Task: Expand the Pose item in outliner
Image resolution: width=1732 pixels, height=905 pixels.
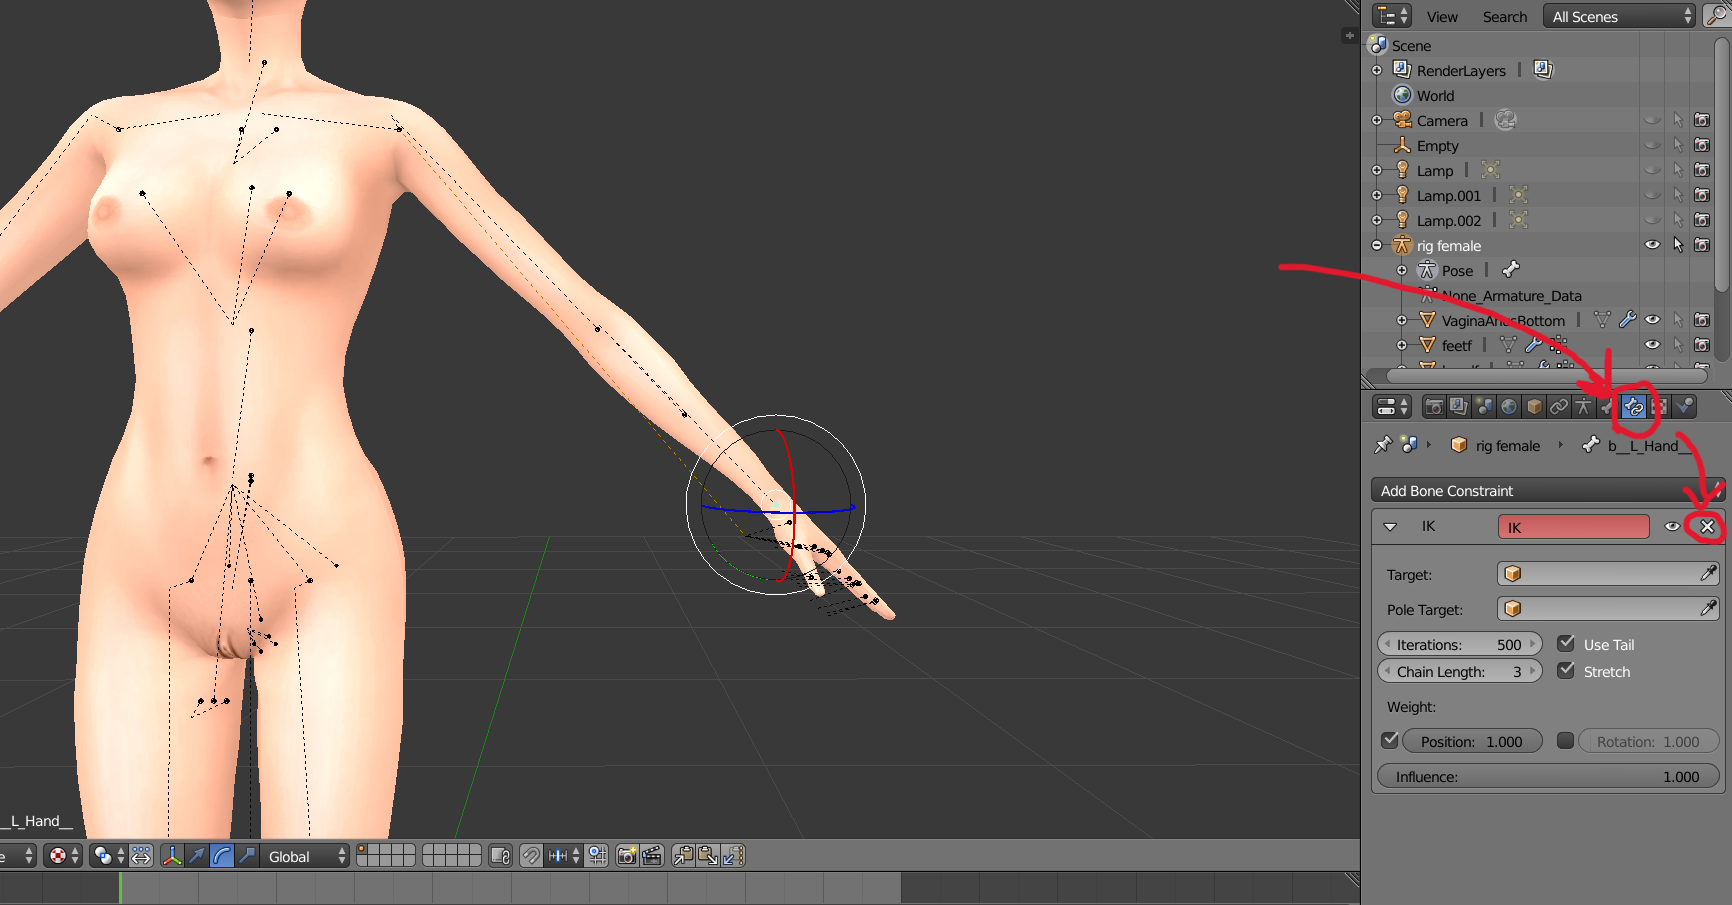Action: (x=1402, y=270)
